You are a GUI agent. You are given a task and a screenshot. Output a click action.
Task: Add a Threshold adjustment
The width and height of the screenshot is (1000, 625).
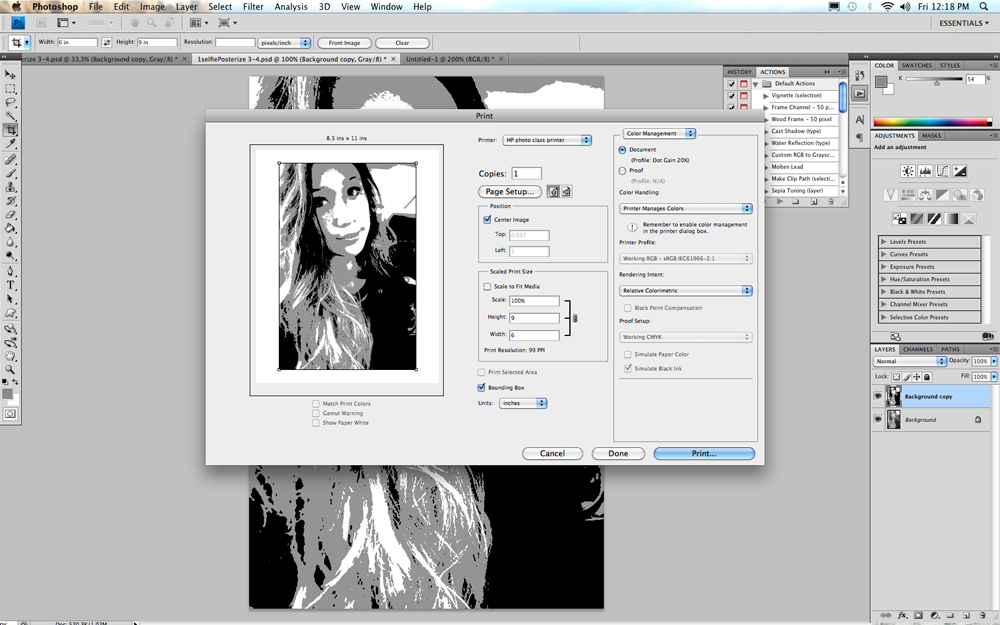click(x=934, y=219)
